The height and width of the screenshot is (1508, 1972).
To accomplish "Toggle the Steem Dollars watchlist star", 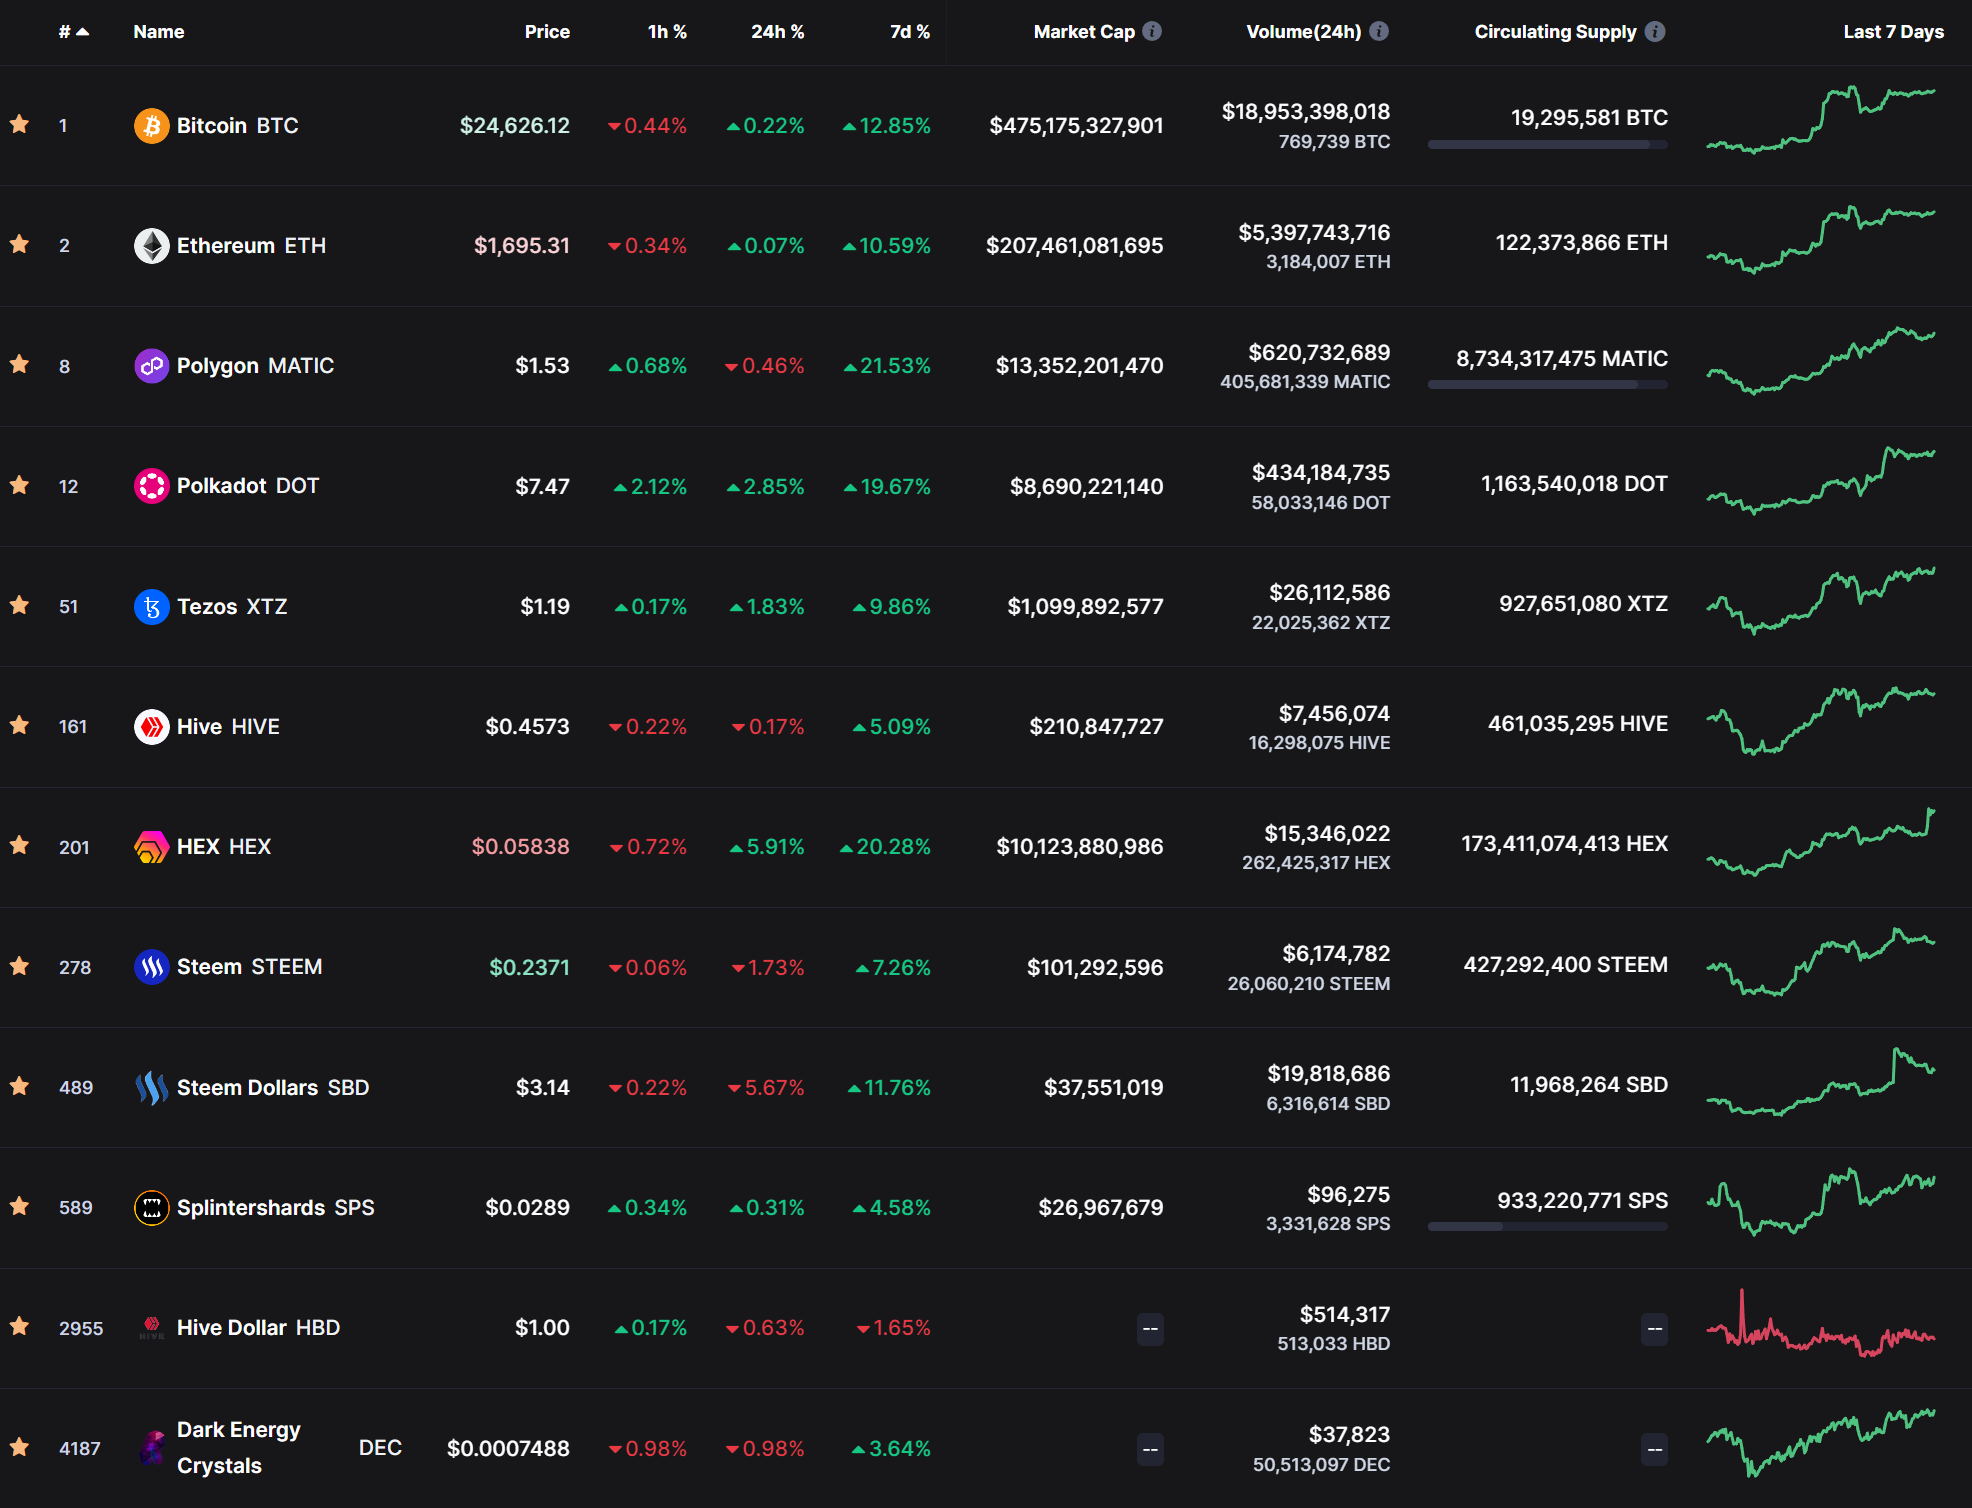I will click(x=19, y=1086).
